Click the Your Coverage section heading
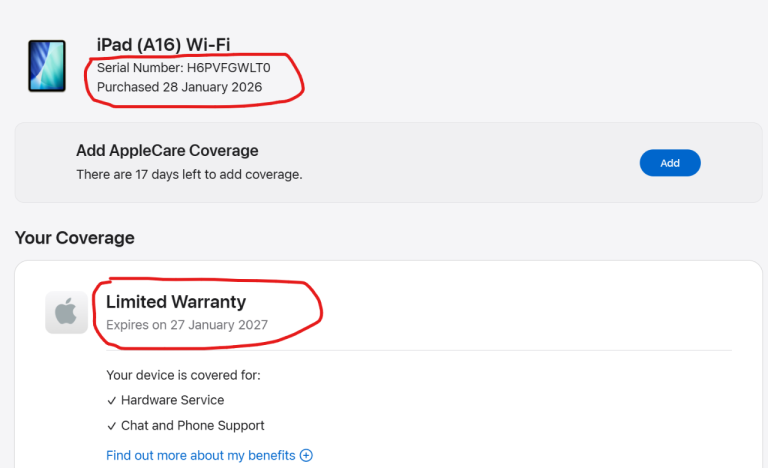The height and width of the screenshot is (468, 768). click(x=75, y=238)
